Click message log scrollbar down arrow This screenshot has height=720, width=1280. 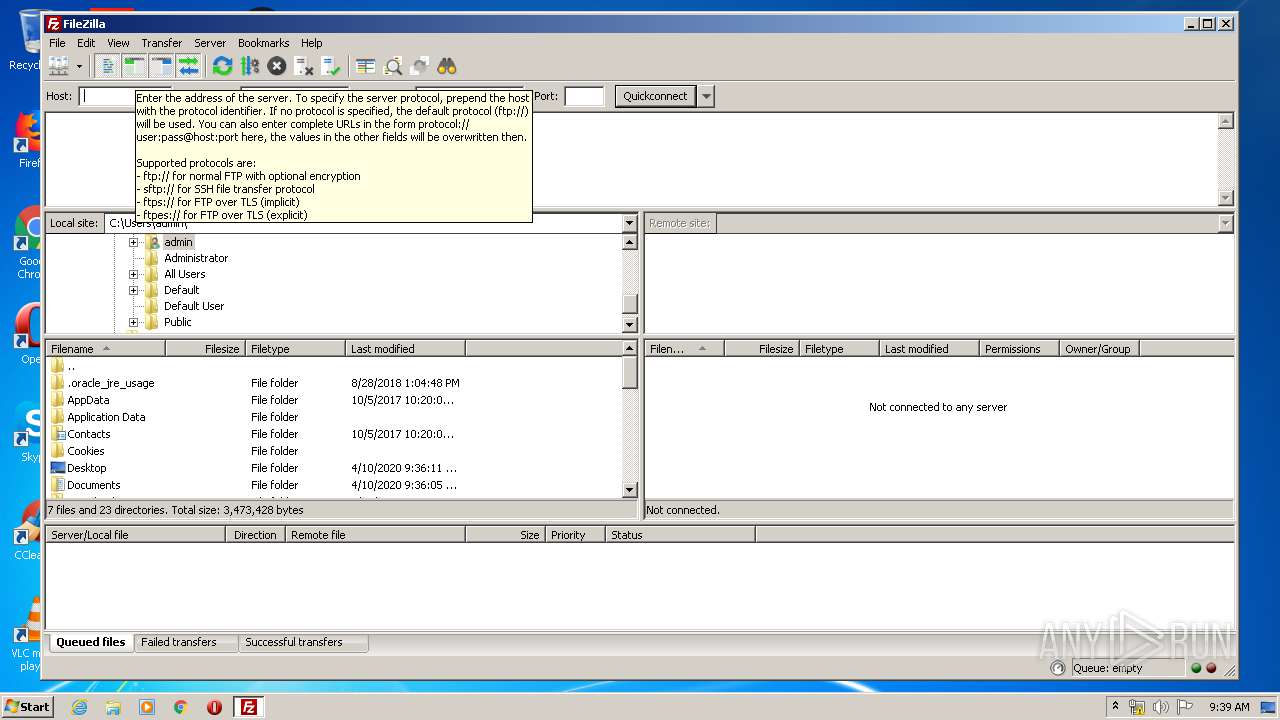(x=1226, y=198)
